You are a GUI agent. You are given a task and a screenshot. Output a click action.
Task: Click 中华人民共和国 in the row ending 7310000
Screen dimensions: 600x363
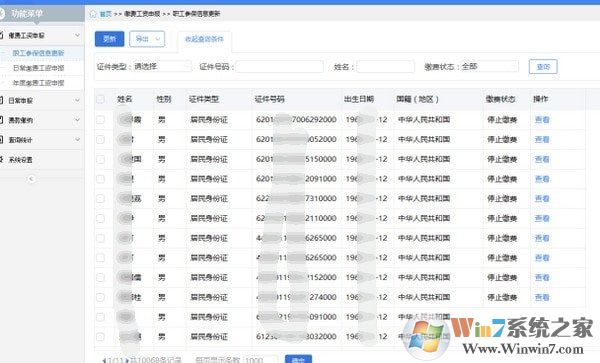pyautogui.click(x=424, y=199)
